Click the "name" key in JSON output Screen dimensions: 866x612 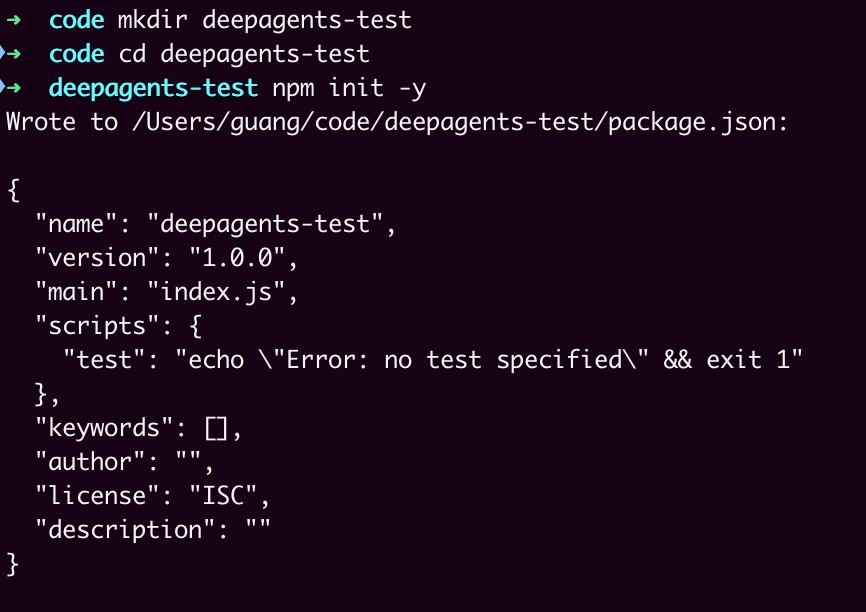tap(76, 224)
